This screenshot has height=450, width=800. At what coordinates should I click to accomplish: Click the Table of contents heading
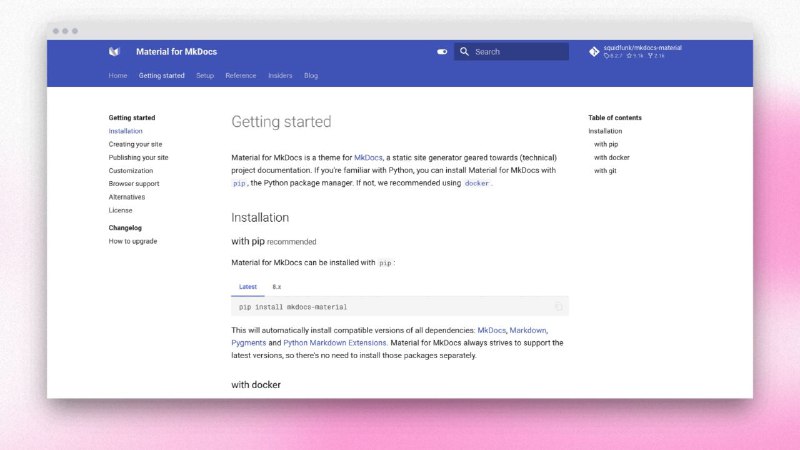click(615, 118)
